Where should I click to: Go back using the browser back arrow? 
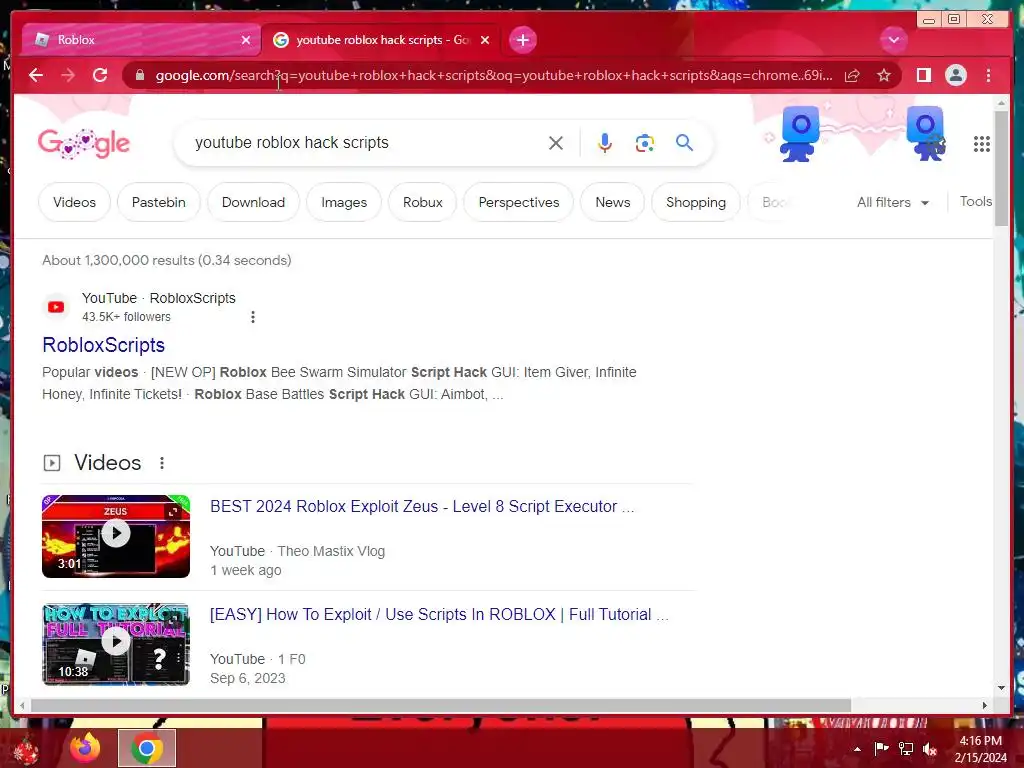36,75
